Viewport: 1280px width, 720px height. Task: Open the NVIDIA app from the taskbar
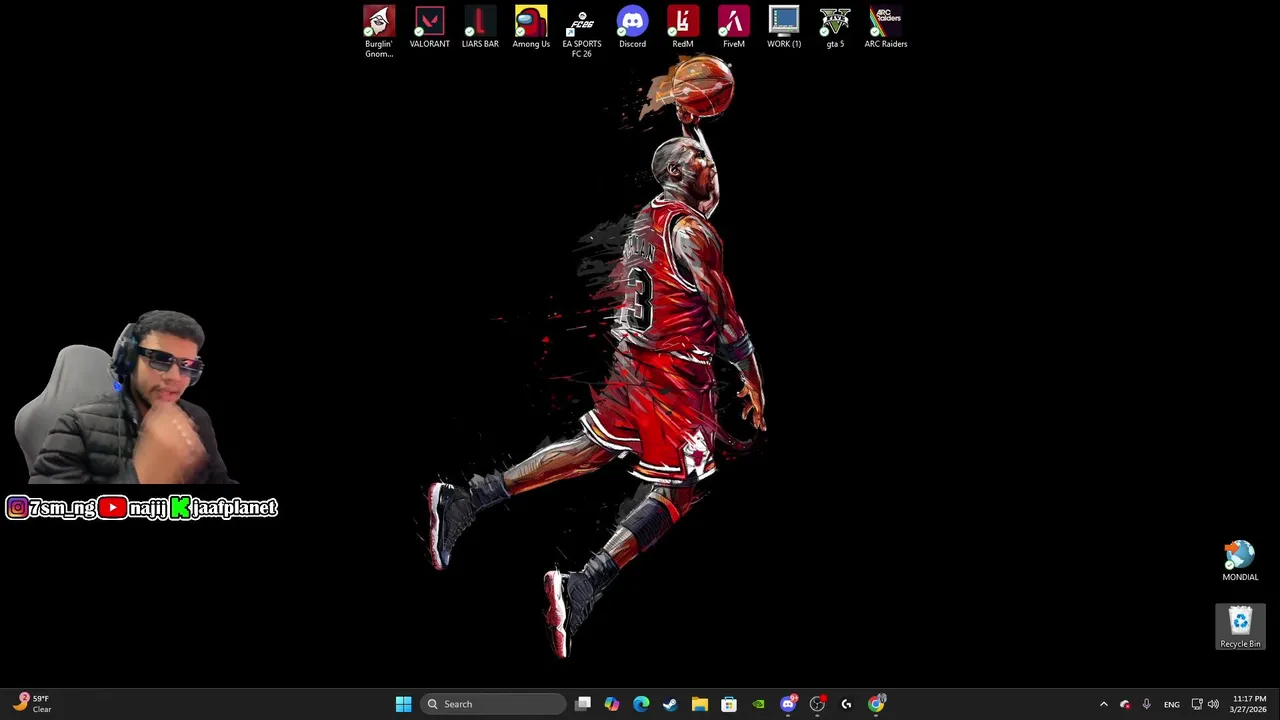758,704
